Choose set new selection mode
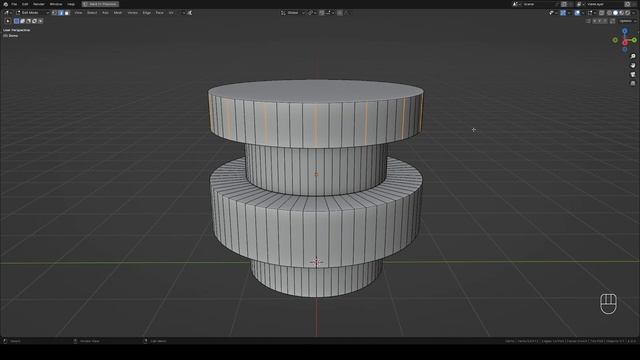Image resolution: width=640 pixels, height=360 pixels. 16,21
